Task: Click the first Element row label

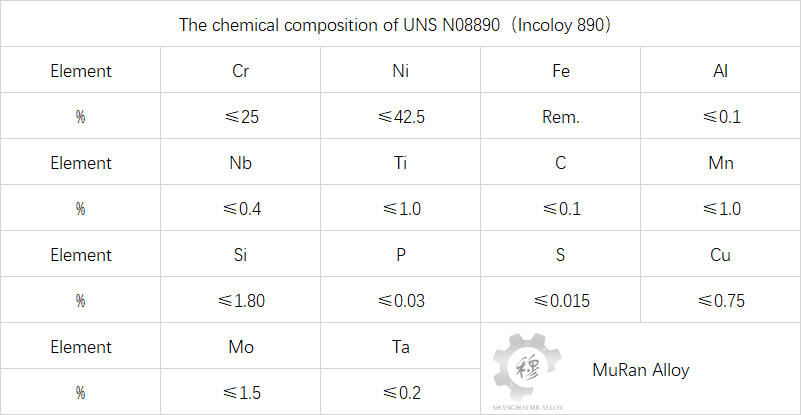Action: point(81,70)
